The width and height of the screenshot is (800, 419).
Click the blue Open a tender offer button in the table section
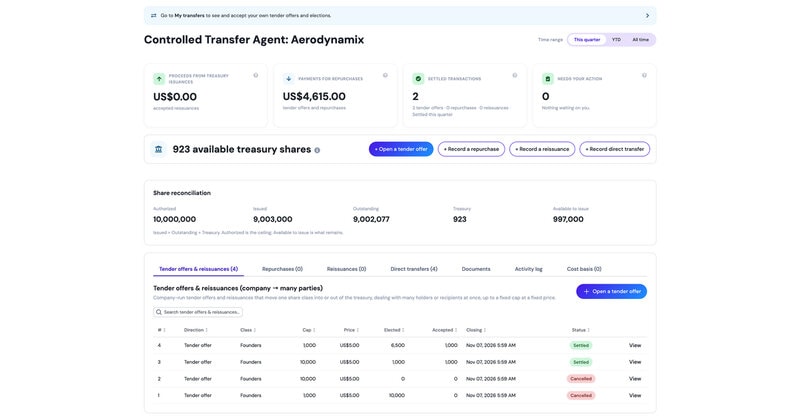click(611, 291)
